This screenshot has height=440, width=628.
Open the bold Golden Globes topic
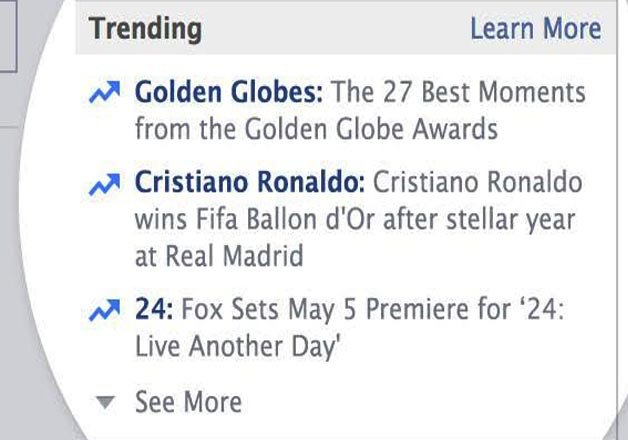(229, 94)
